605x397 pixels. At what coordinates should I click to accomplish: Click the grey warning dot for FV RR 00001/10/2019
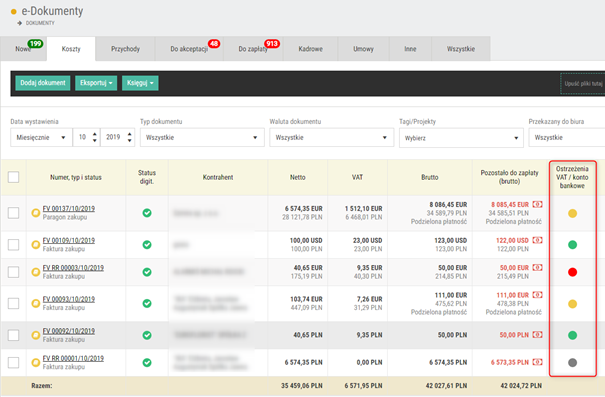click(x=573, y=362)
